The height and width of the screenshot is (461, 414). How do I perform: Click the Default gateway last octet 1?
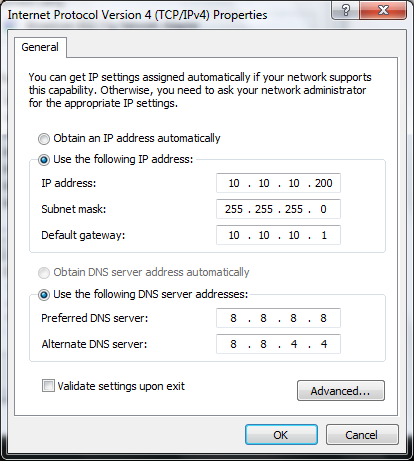[324, 235]
